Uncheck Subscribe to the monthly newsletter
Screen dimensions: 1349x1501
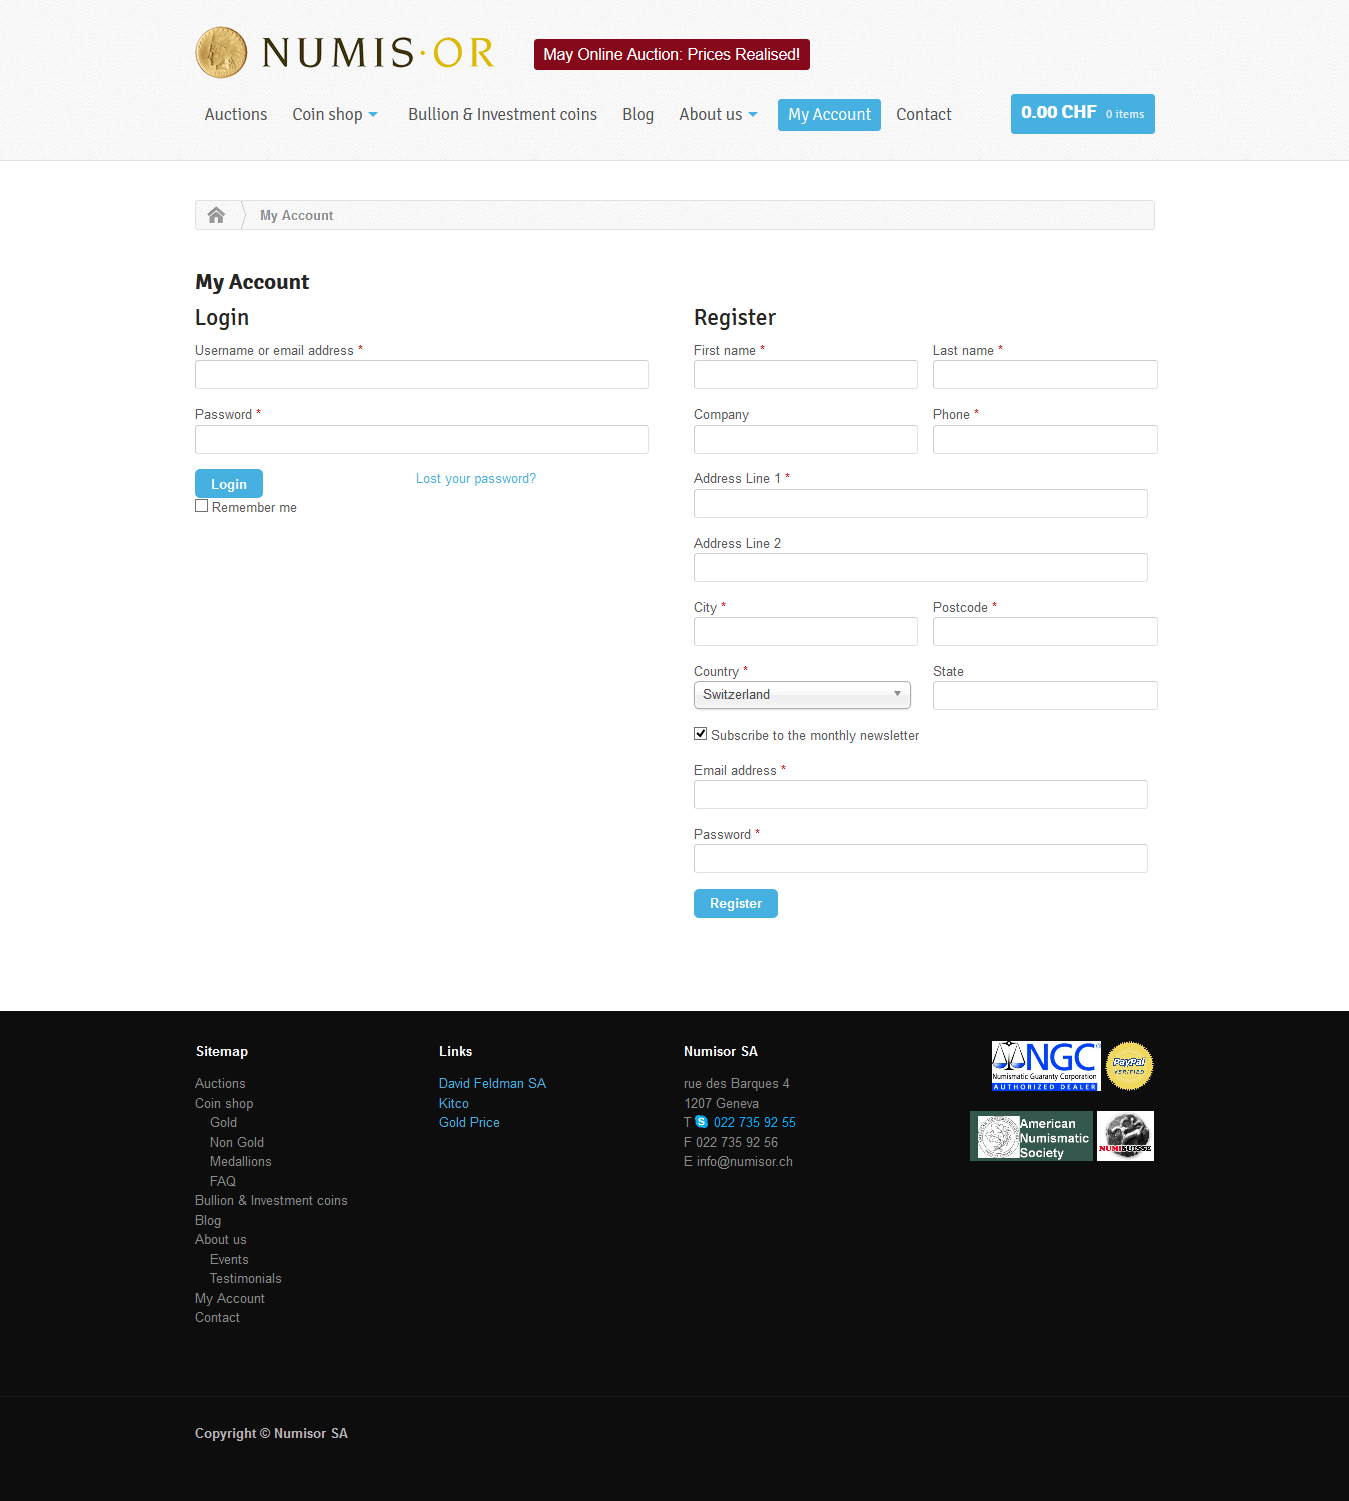(701, 734)
